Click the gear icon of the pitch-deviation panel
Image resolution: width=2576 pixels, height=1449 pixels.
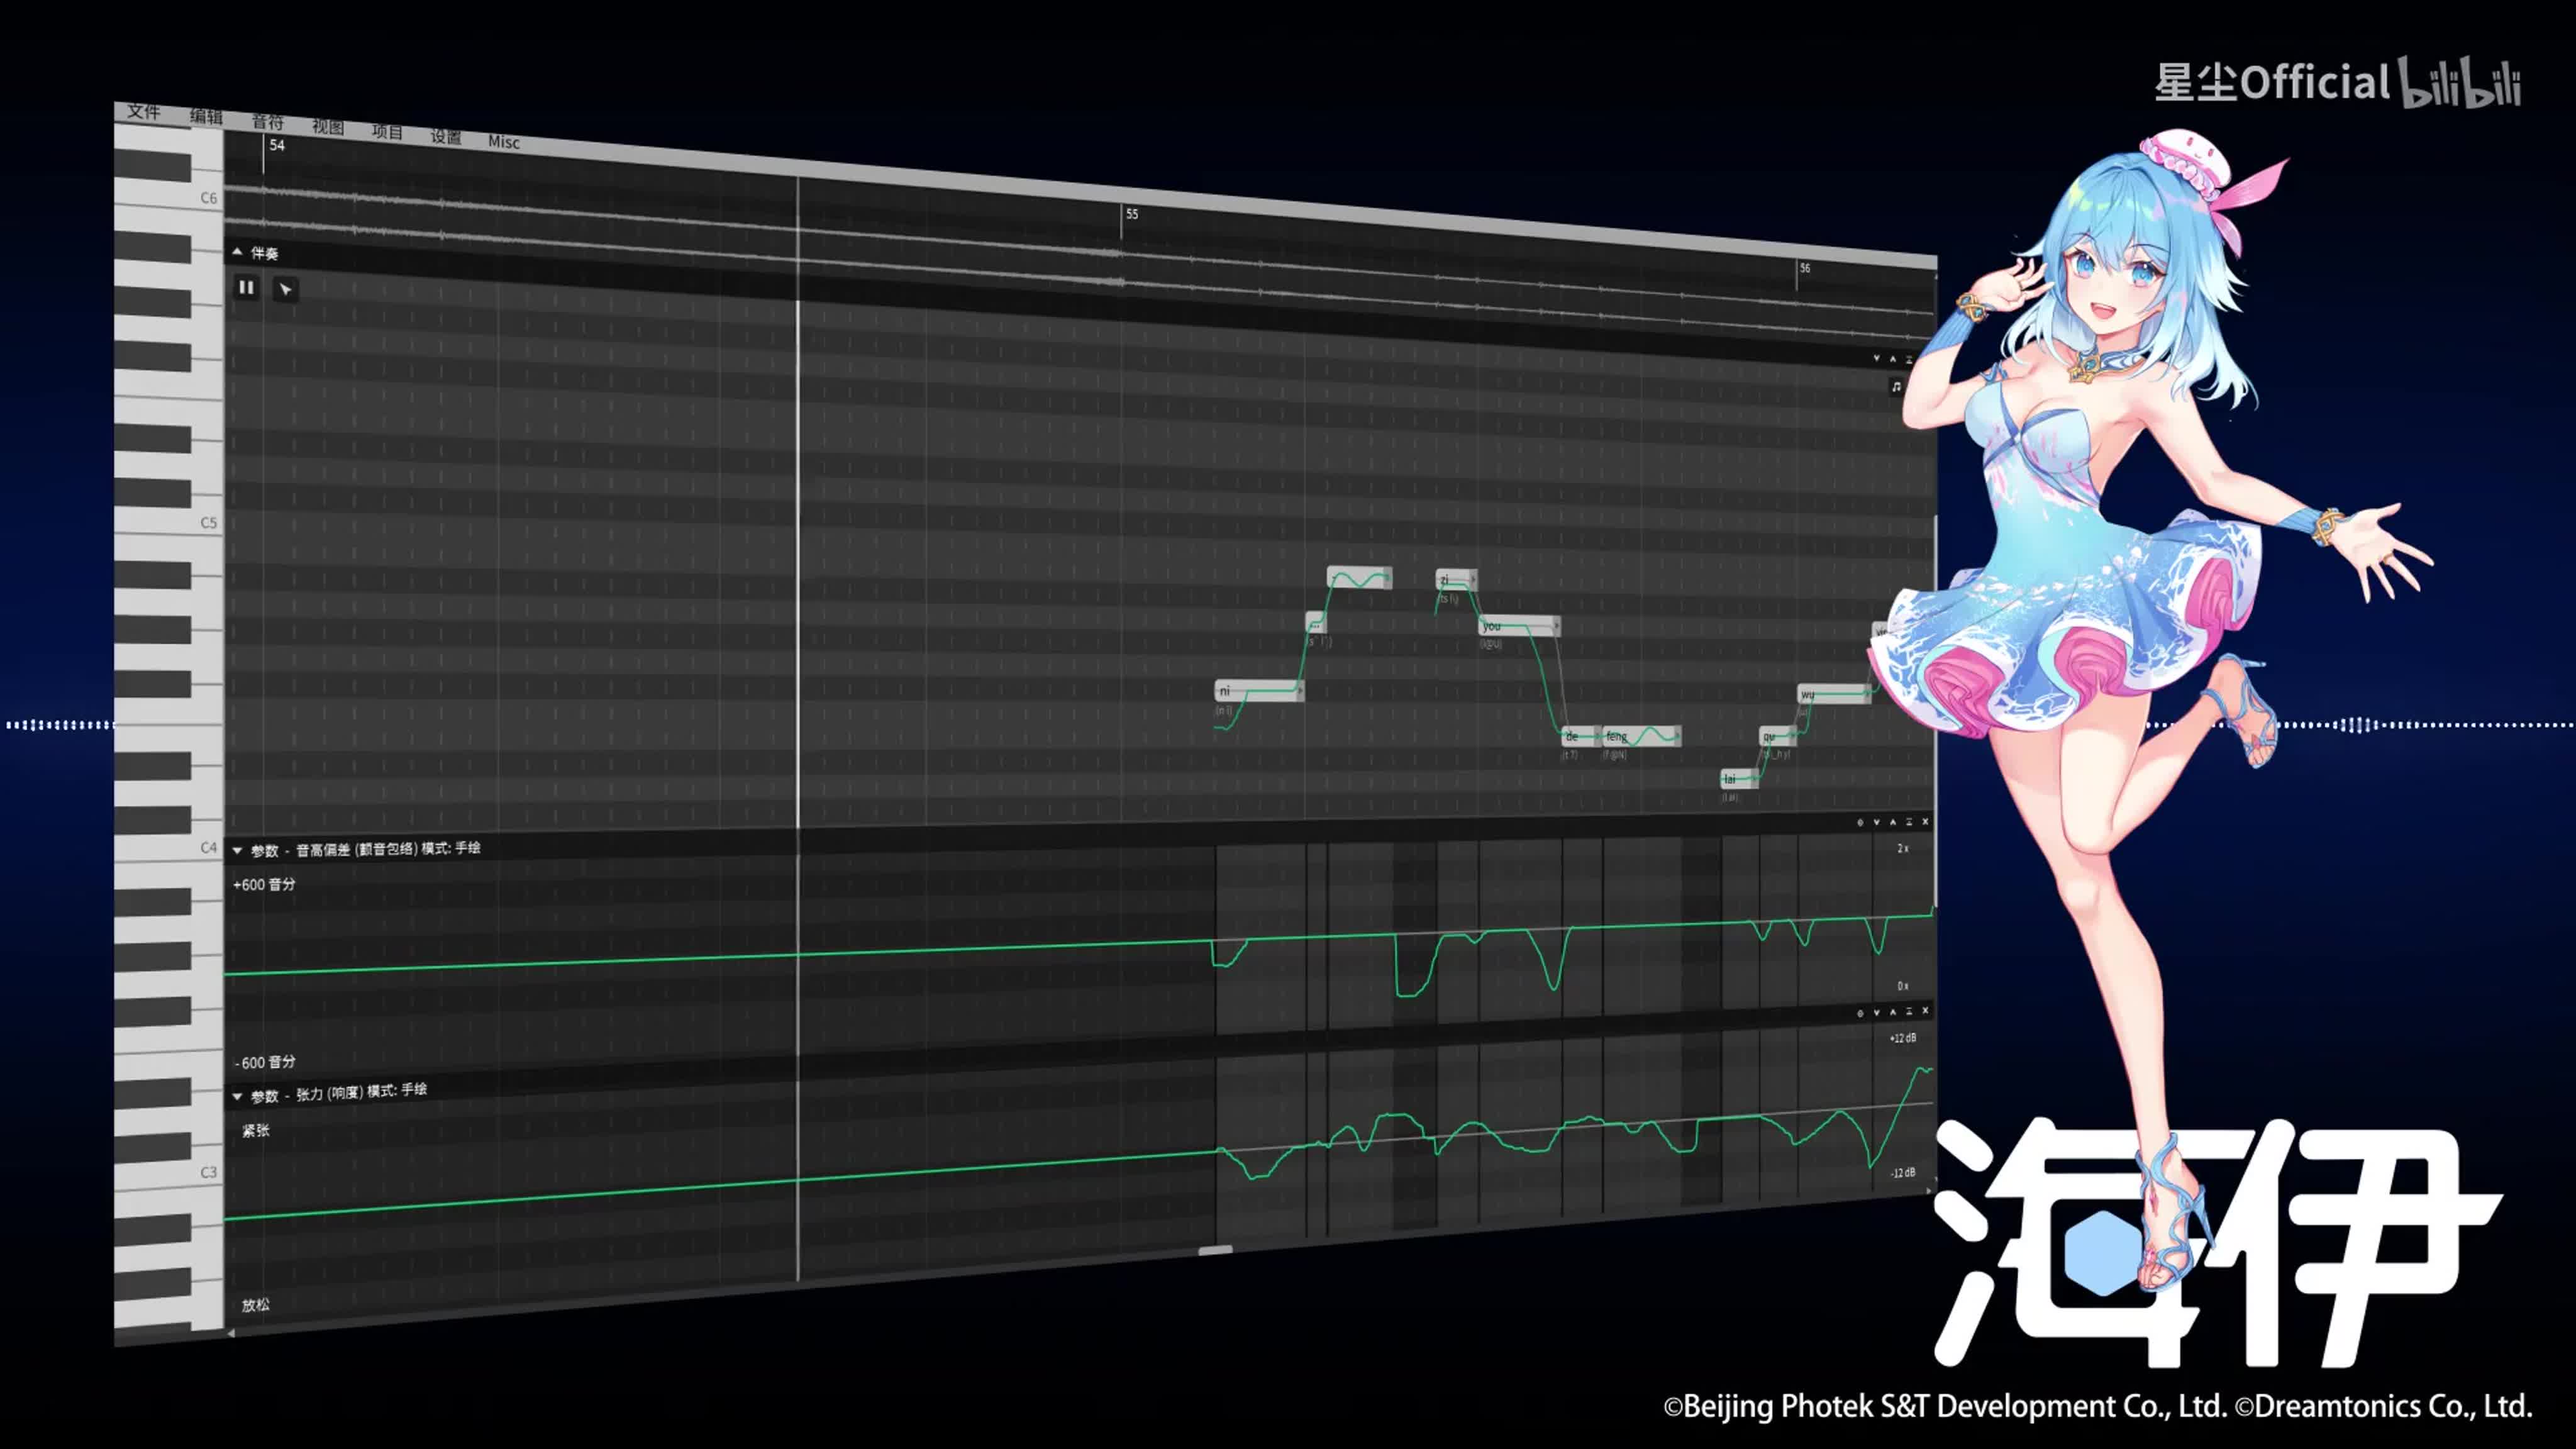coord(1860,822)
